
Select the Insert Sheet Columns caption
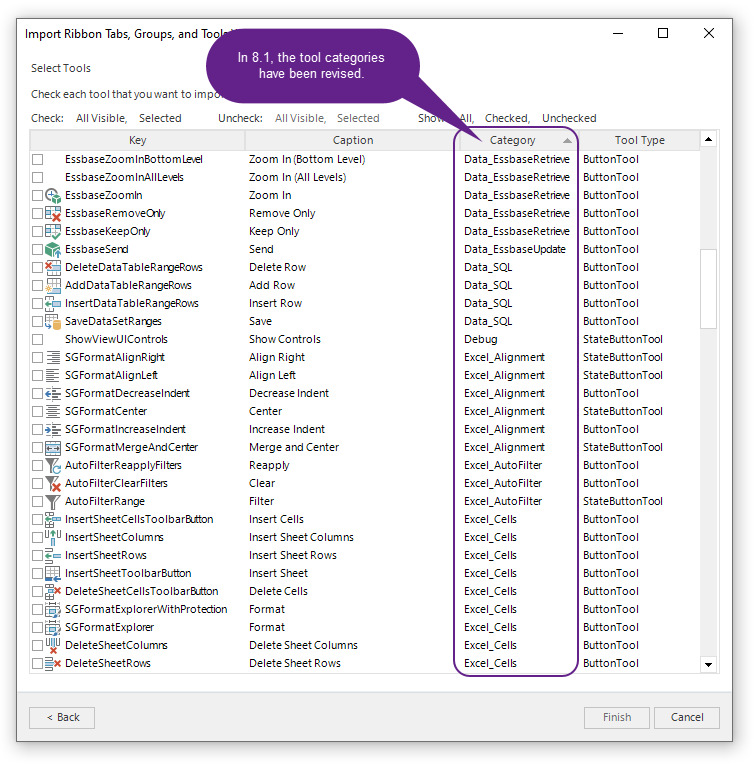click(301, 538)
